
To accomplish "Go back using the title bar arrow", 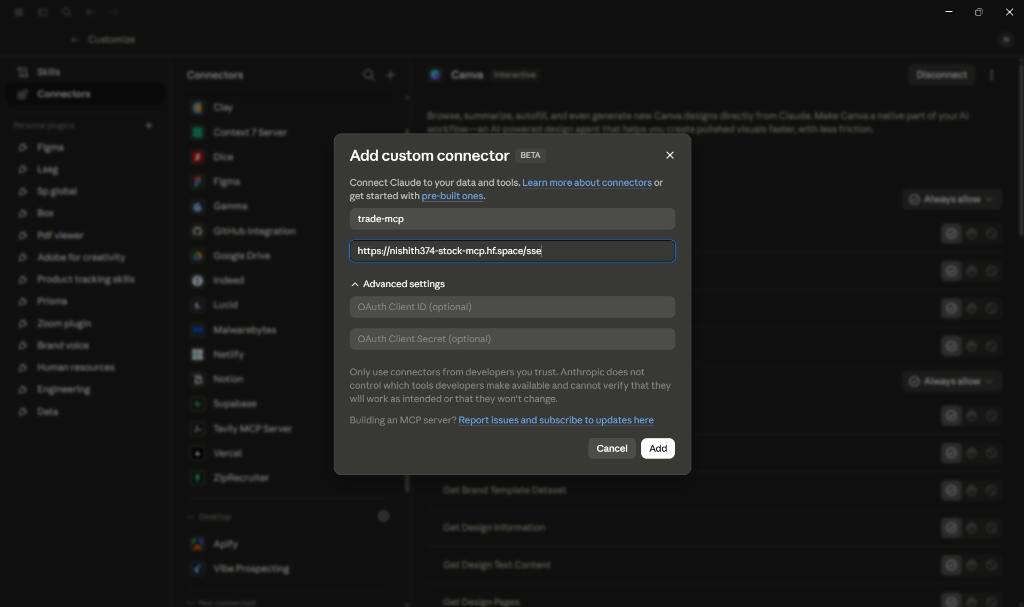I will click(91, 12).
